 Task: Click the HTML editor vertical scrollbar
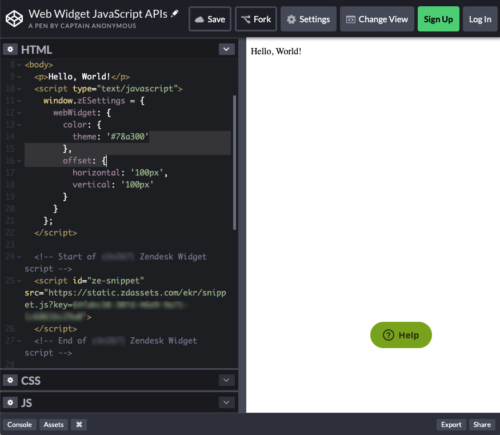pyautogui.click(x=235, y=162)
